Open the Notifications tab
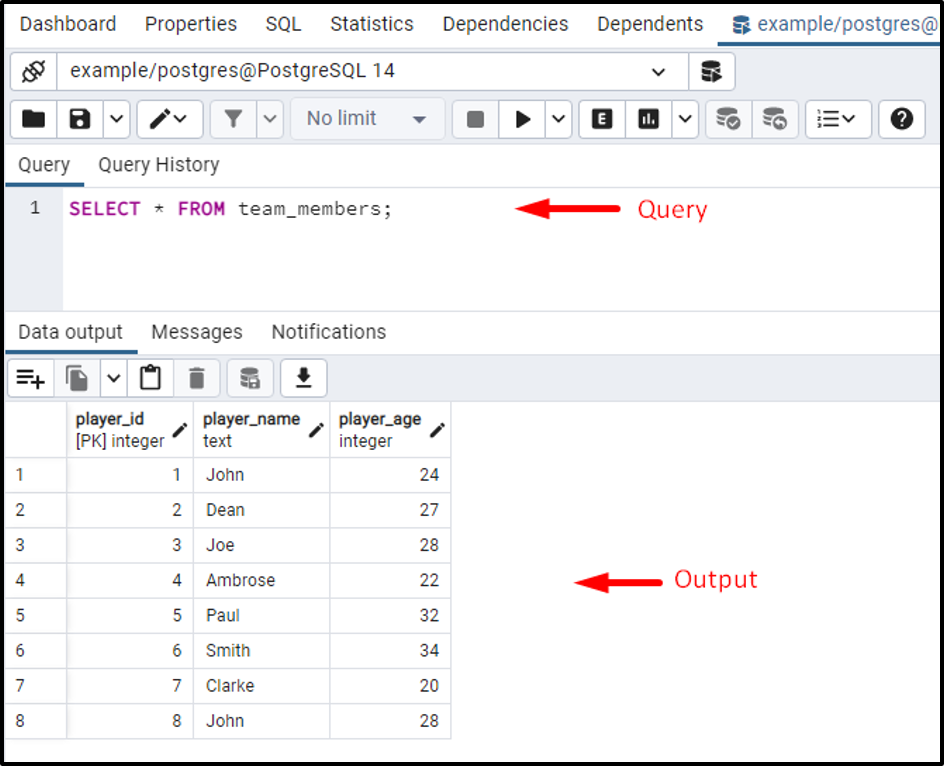This screenshot has height=766, width=944. point(328,331)
